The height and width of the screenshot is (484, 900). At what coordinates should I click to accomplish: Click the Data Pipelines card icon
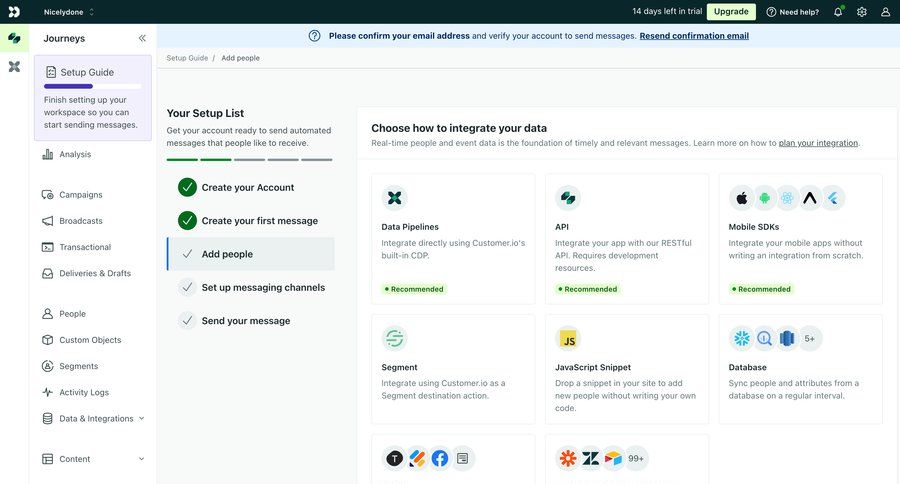tap(394, 198)
